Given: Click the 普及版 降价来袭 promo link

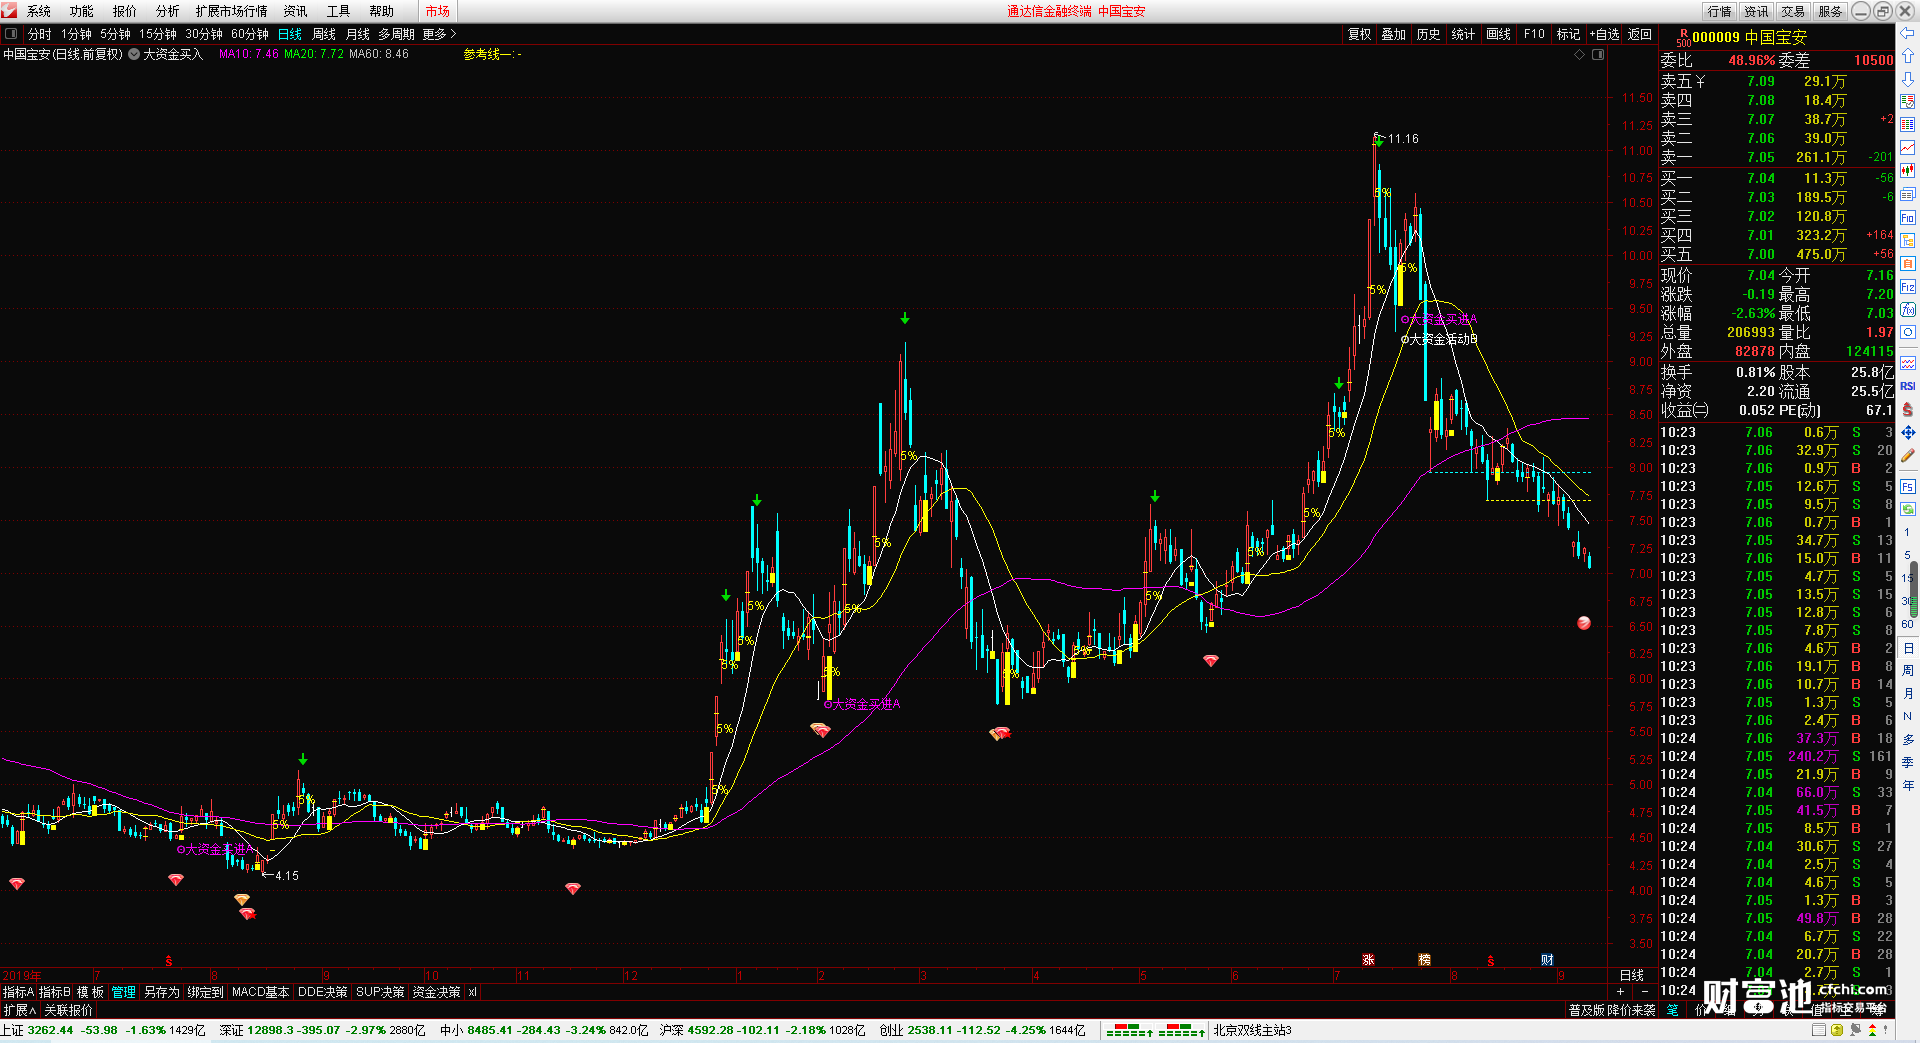Looking at the screenshot, I should click(1612, 1010).
